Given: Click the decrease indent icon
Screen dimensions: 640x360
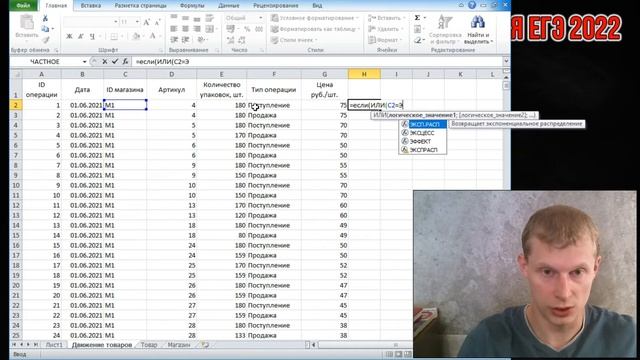Looking at the screenshot, I should coord(174,40).
